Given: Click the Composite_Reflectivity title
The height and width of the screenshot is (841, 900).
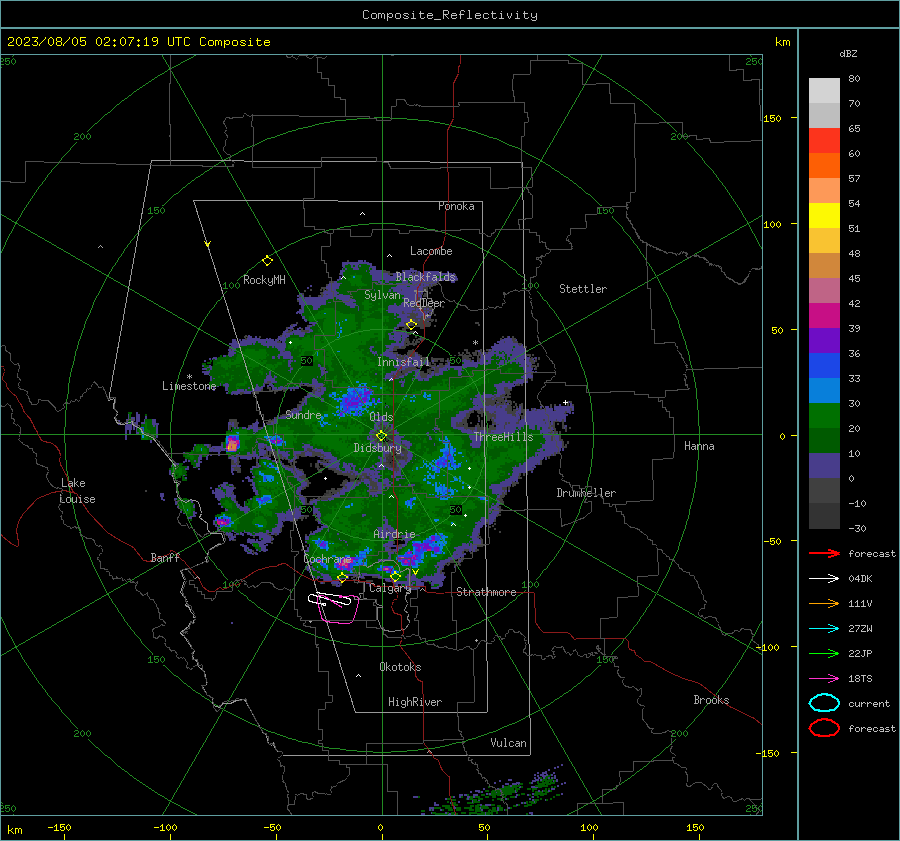Looking at the screenshot, I should (449, 15).
